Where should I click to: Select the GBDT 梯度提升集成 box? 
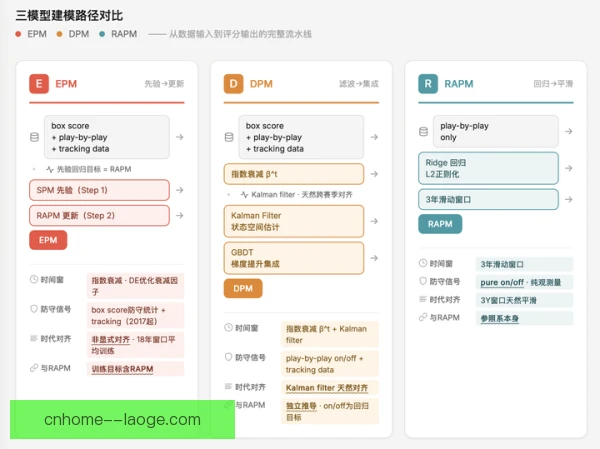coord(294,258)
